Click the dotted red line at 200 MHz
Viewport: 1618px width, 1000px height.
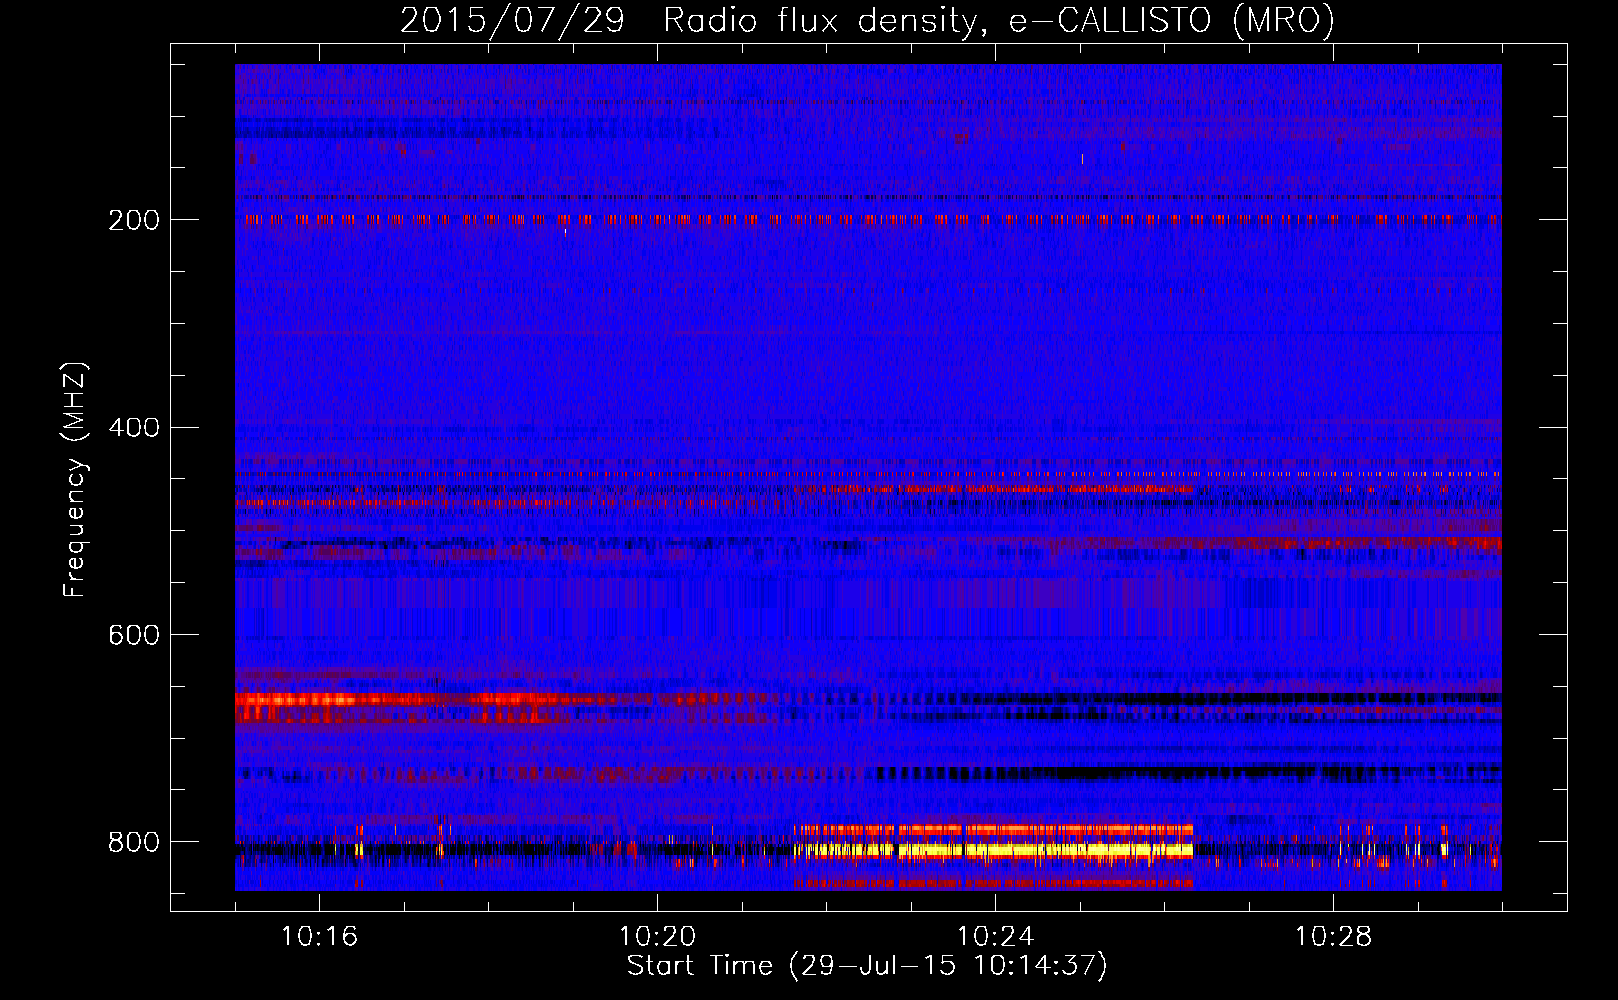tap(868, 218)
